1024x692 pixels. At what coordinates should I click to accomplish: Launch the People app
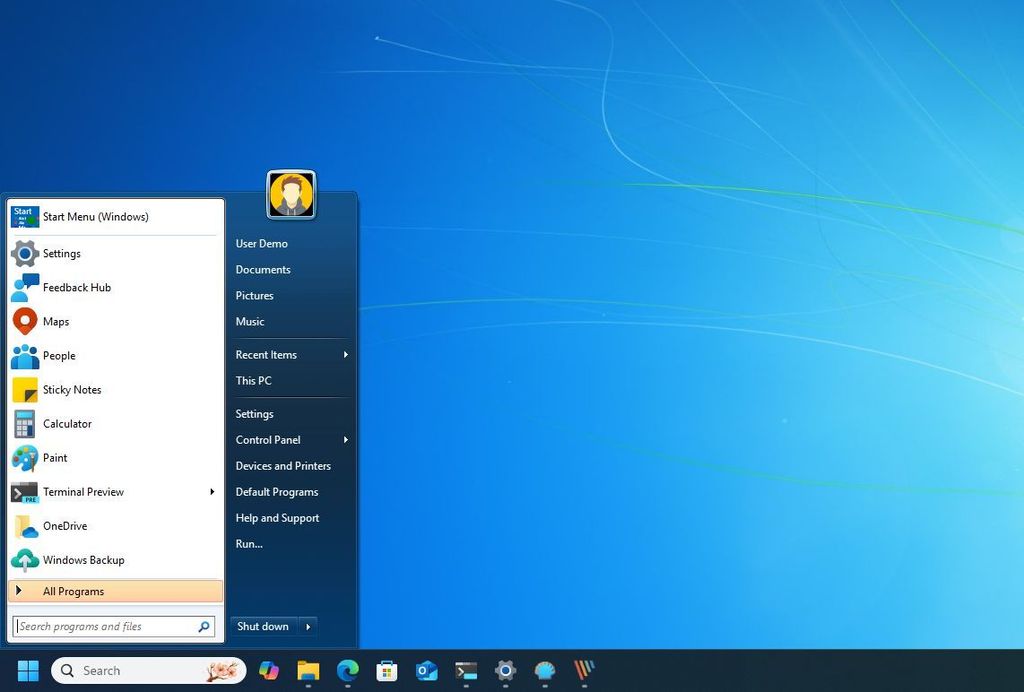tap(59, 356)
